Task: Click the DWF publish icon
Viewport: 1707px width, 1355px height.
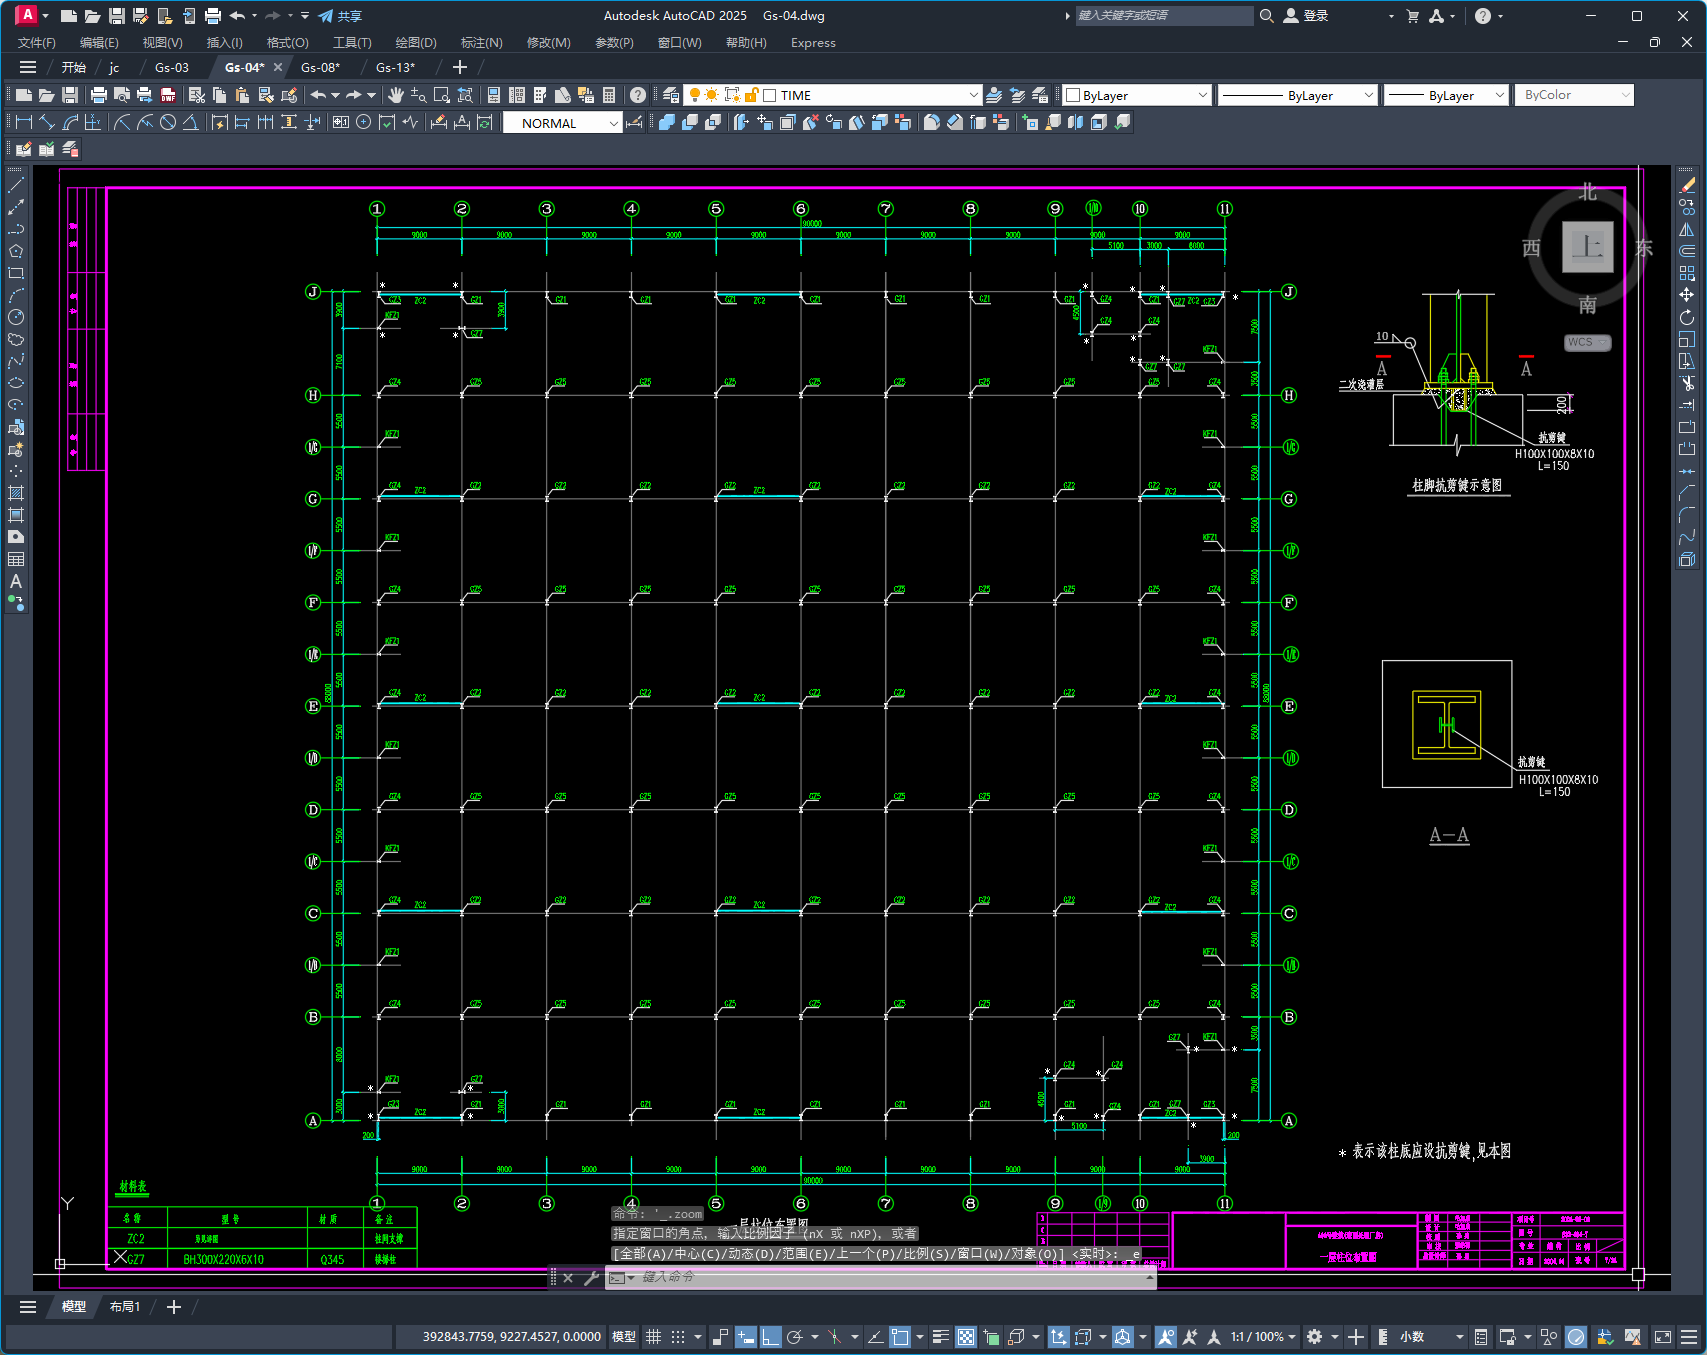Action: click(168, 95)
